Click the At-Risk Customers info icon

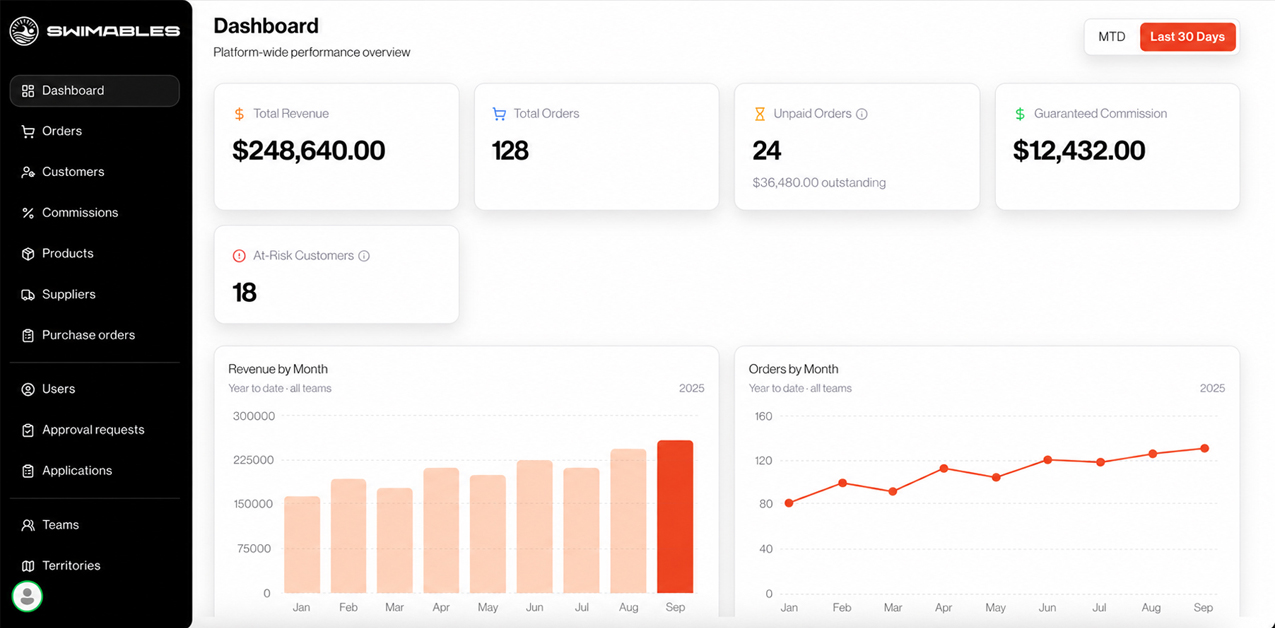[364, 256]
